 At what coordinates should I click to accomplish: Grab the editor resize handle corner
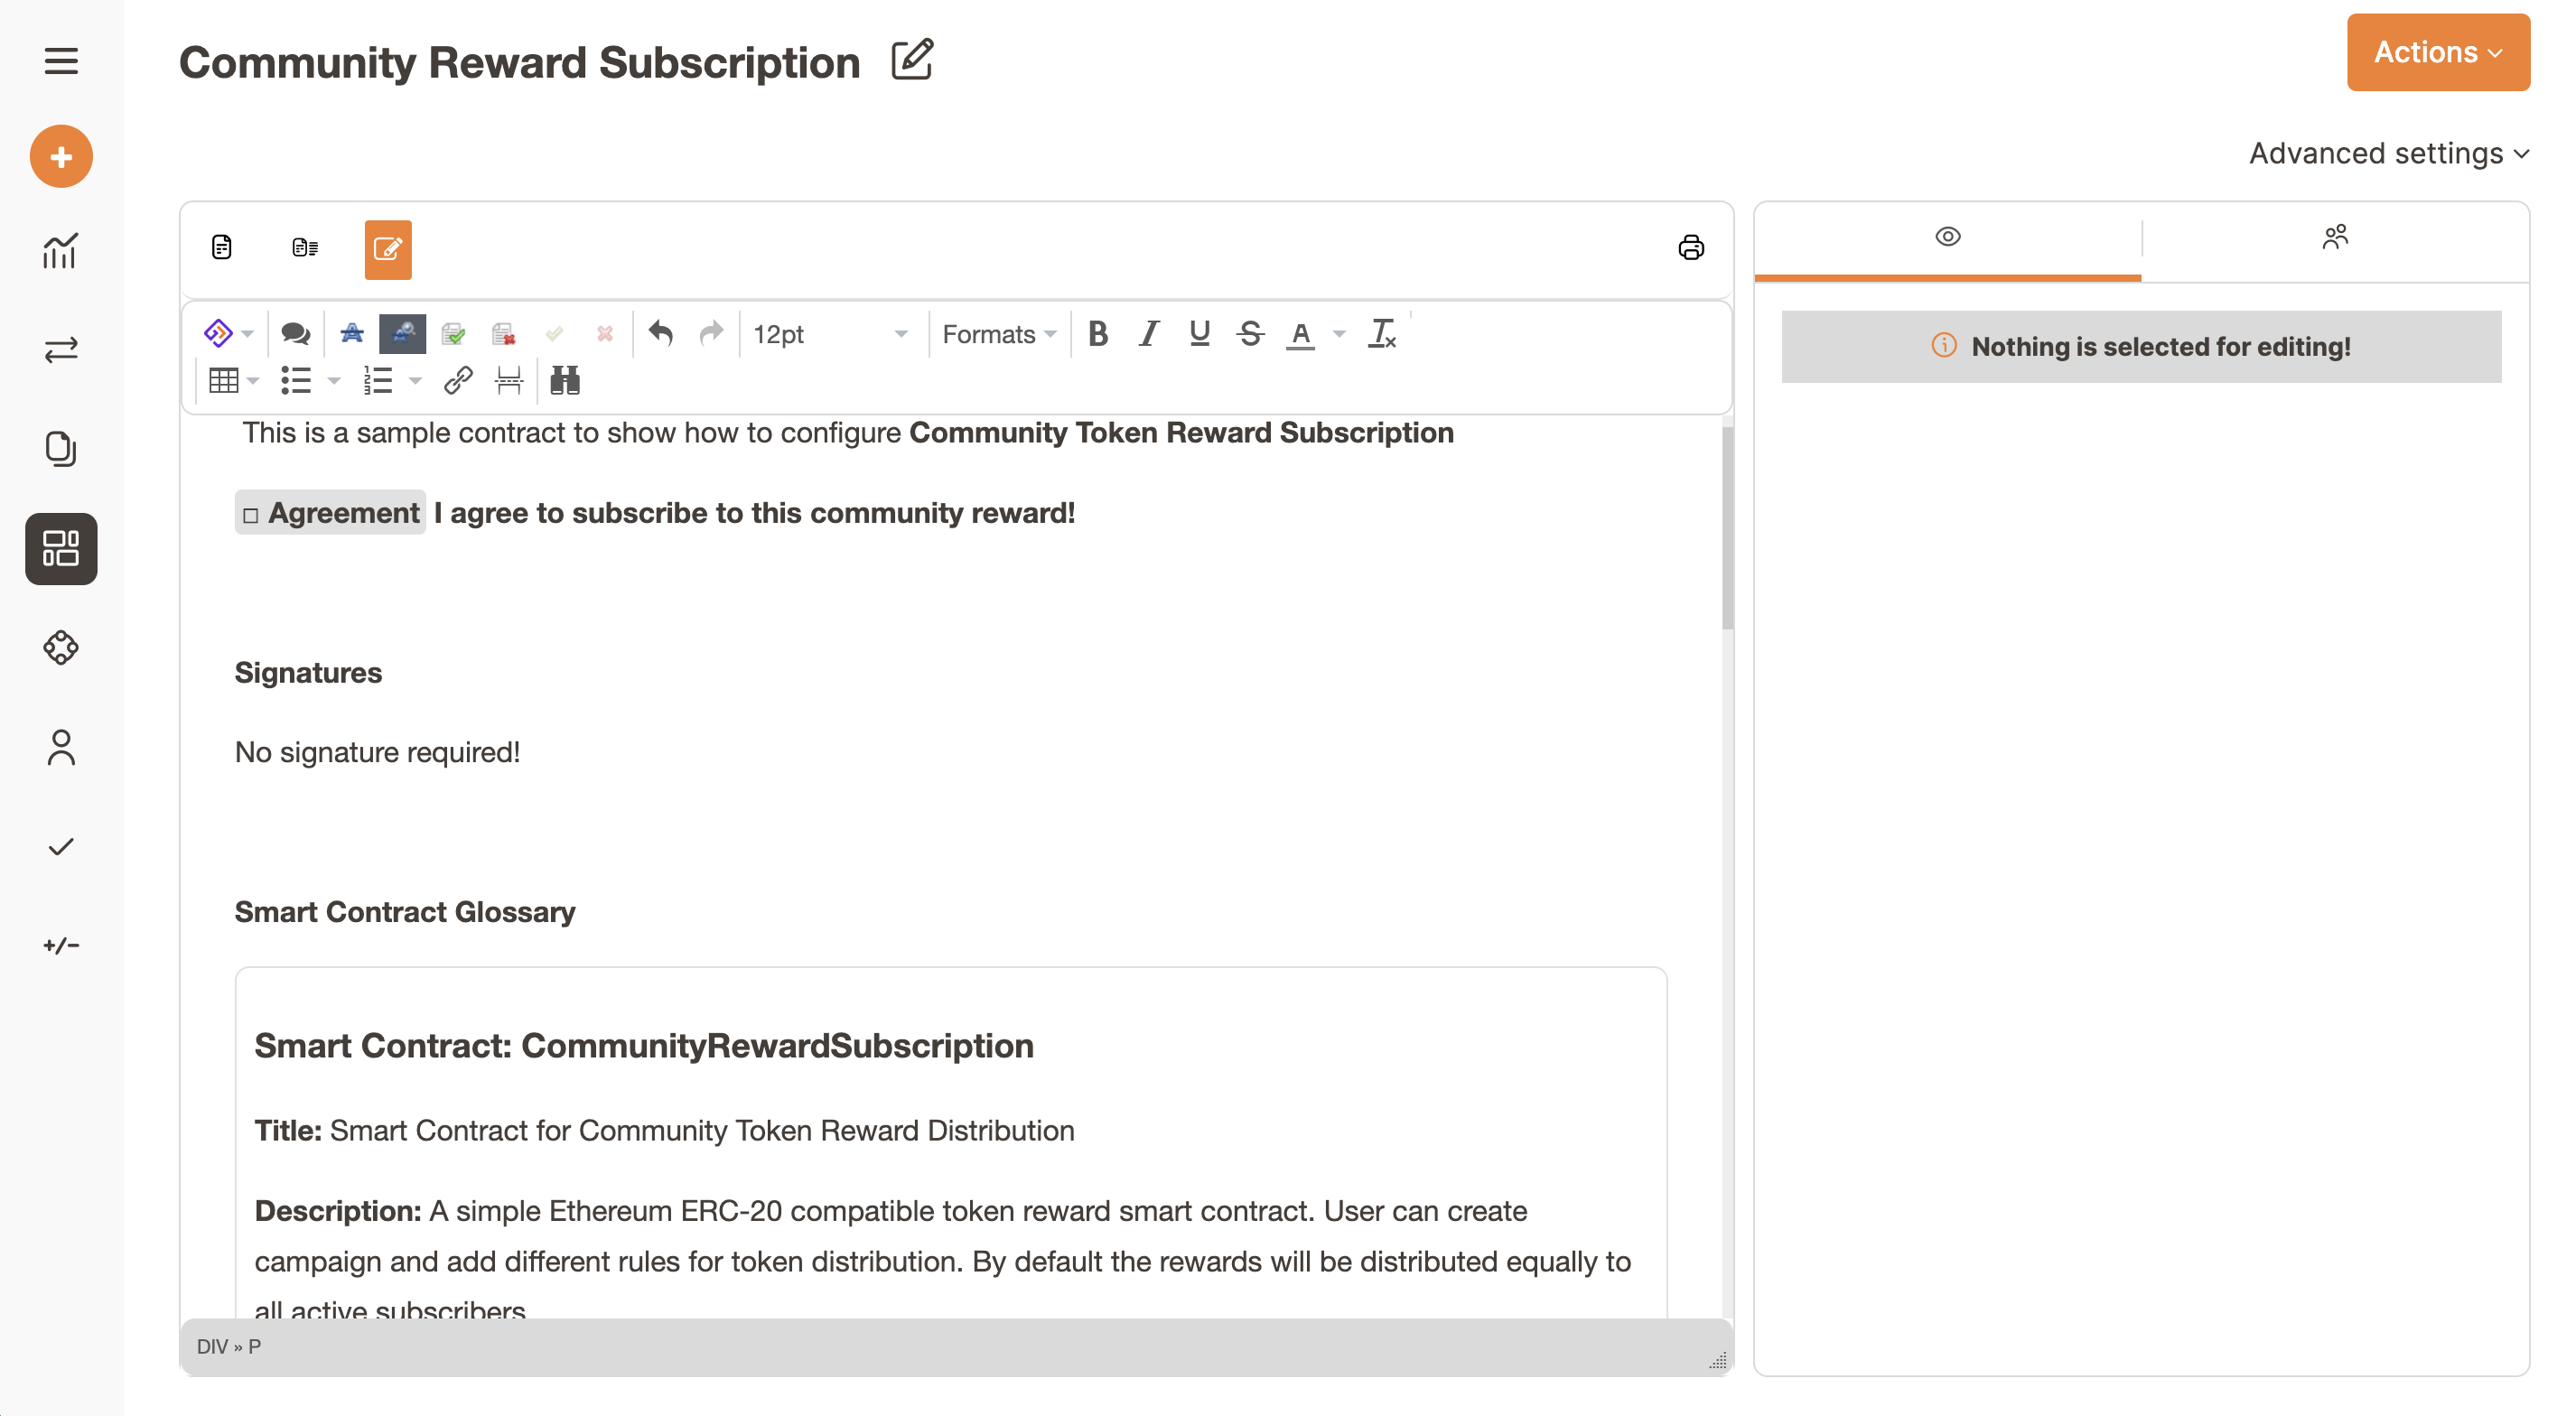[x=1718, y=1360]
